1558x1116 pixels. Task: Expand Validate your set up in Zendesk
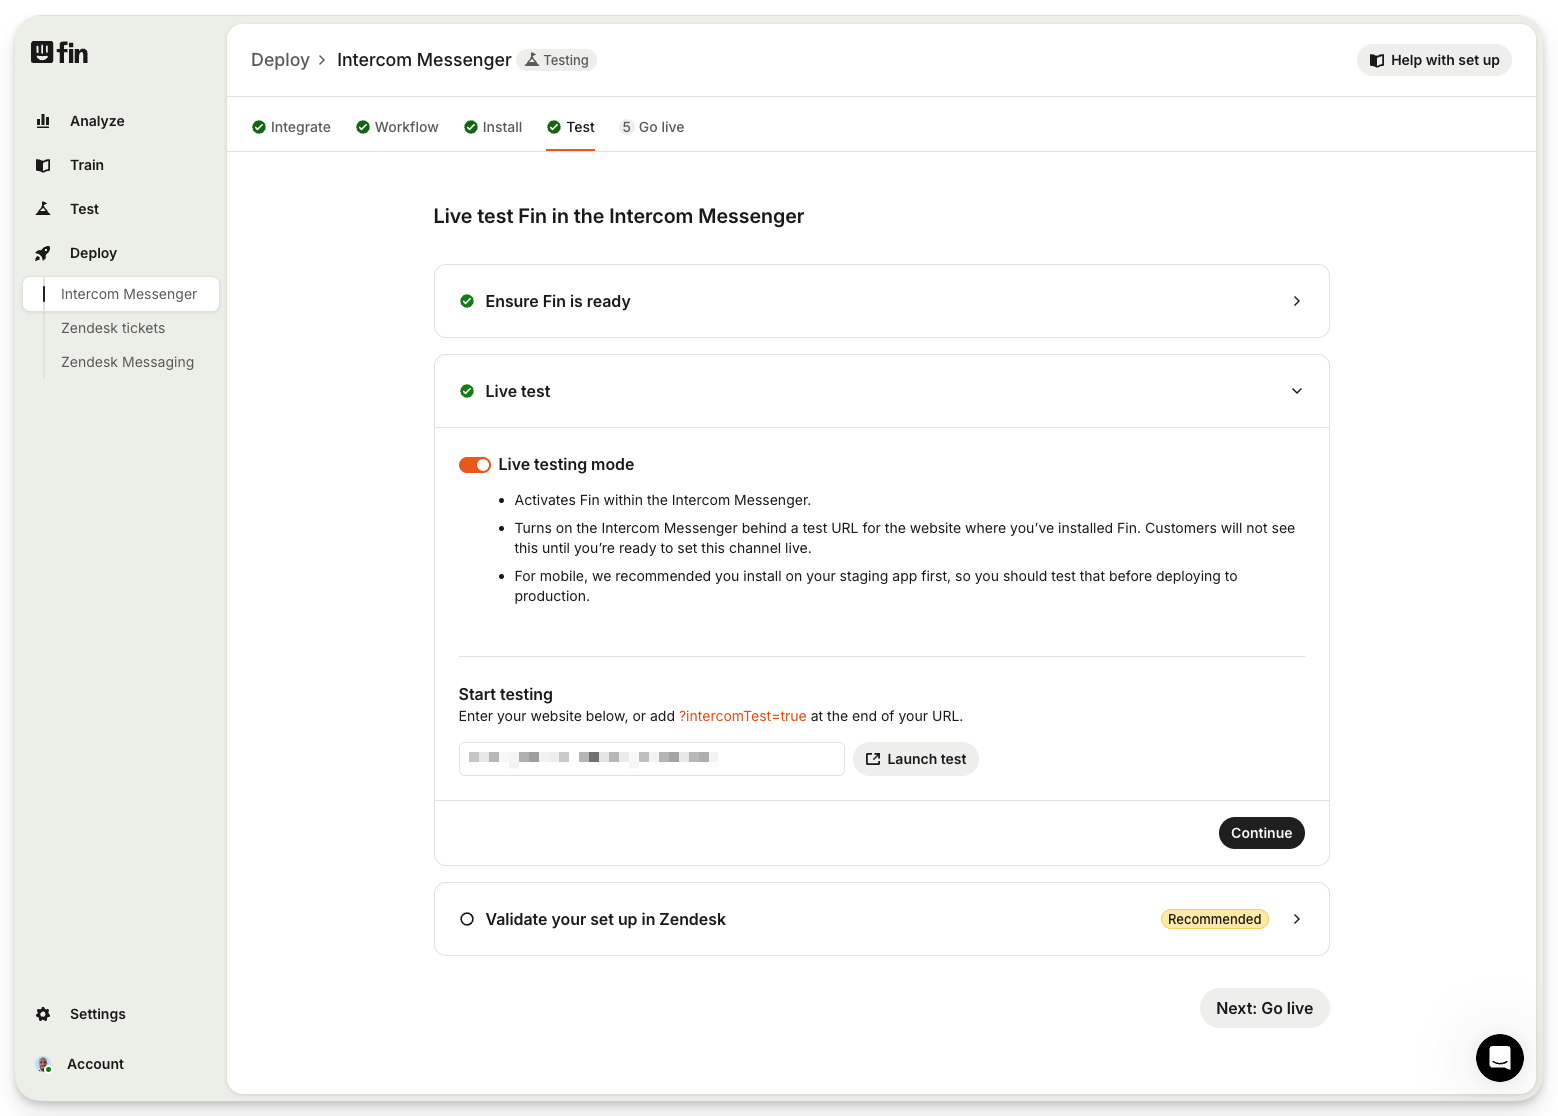[x=1296, y=919]
